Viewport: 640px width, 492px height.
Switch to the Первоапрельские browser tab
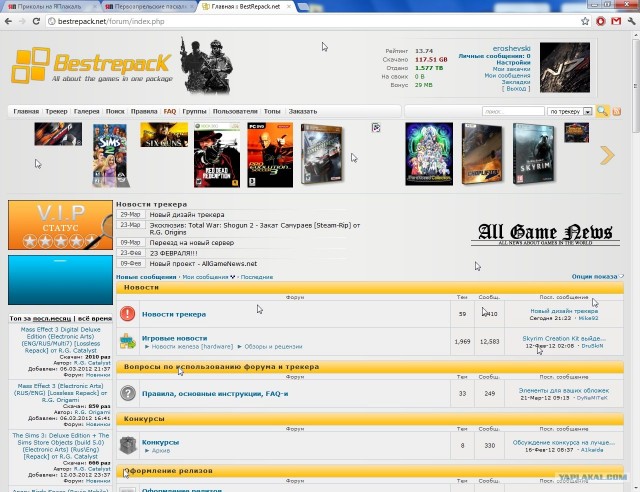pyautogui.click(x=149, y=7)
